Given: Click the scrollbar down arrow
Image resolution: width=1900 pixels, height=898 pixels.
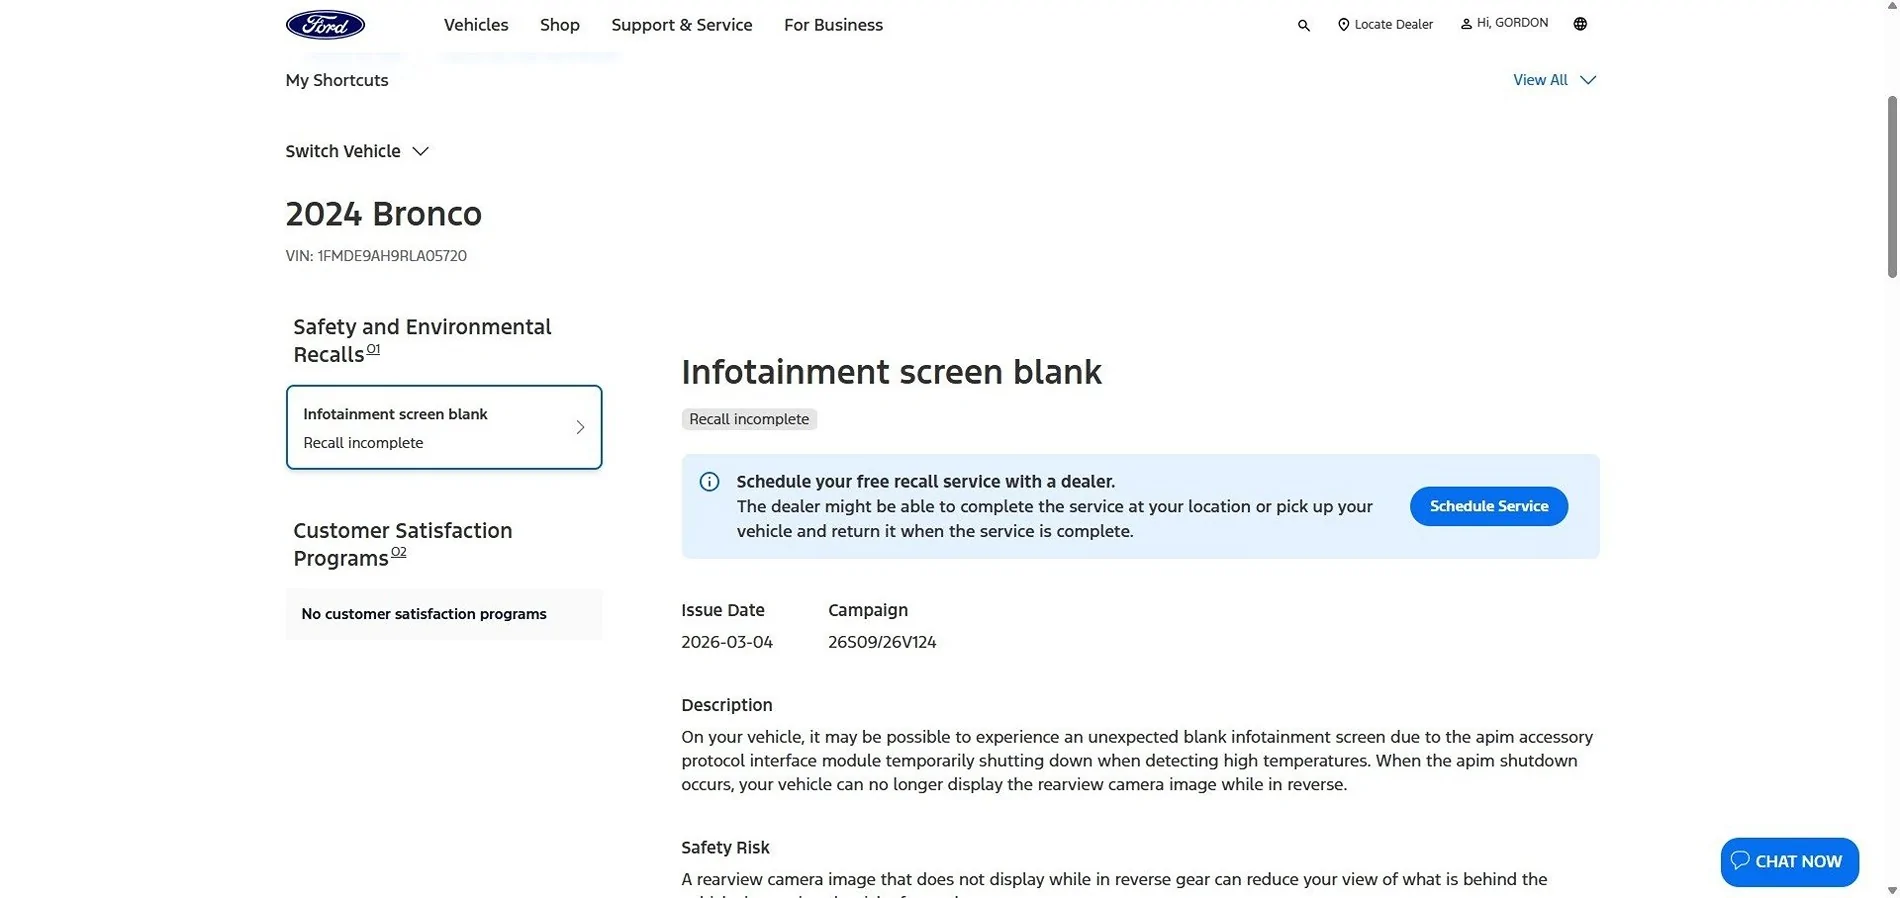Looking at the screenshot, I should tap(1892, 889).
